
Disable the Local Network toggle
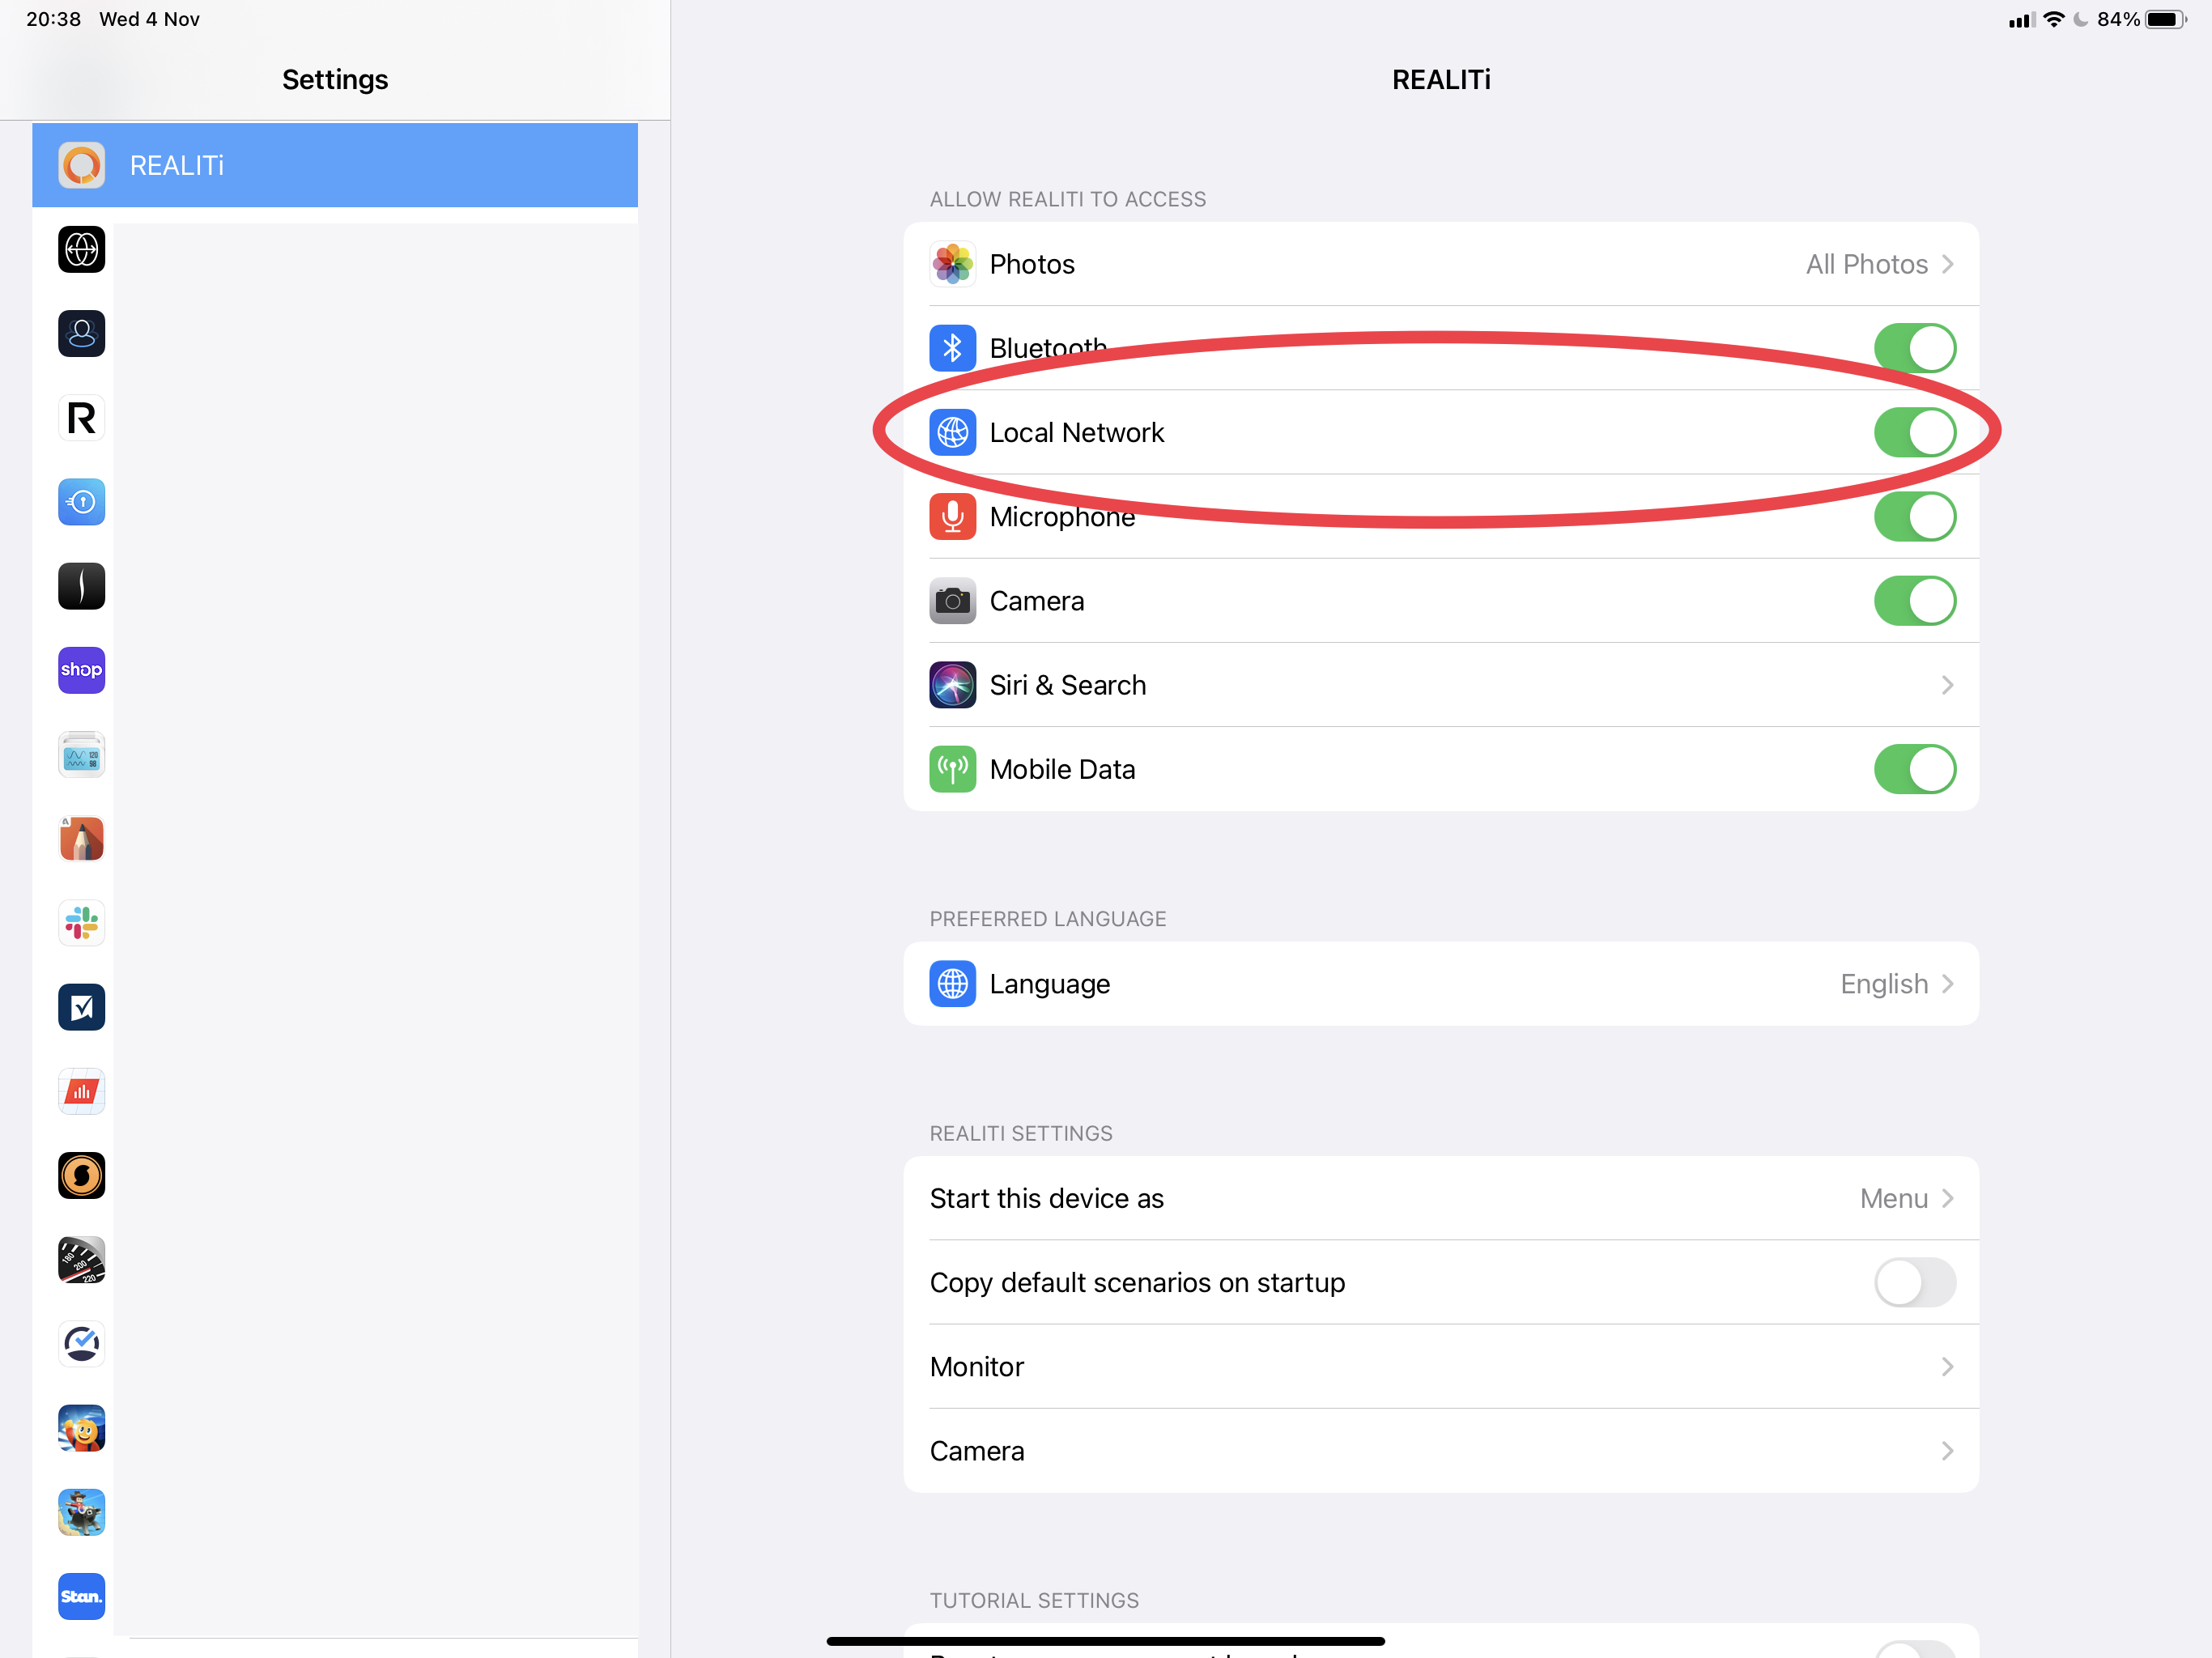(x=1914, y=432)
